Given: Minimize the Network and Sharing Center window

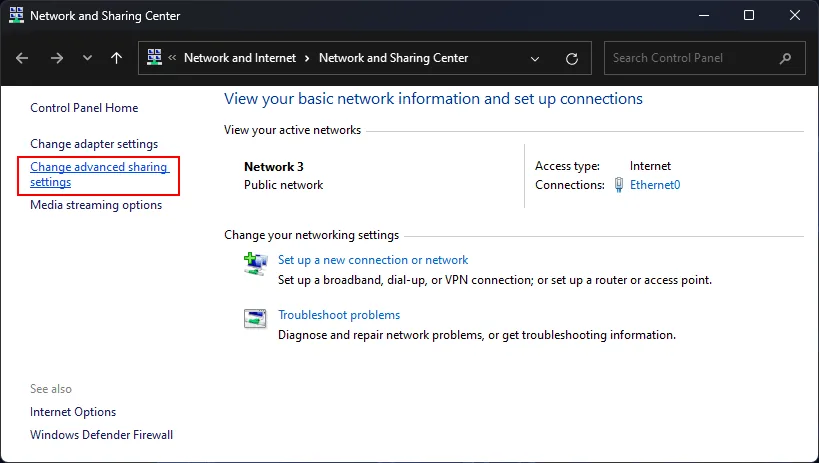Looking at the screenshot, I should pyautogui.click(x=704, y=15).
